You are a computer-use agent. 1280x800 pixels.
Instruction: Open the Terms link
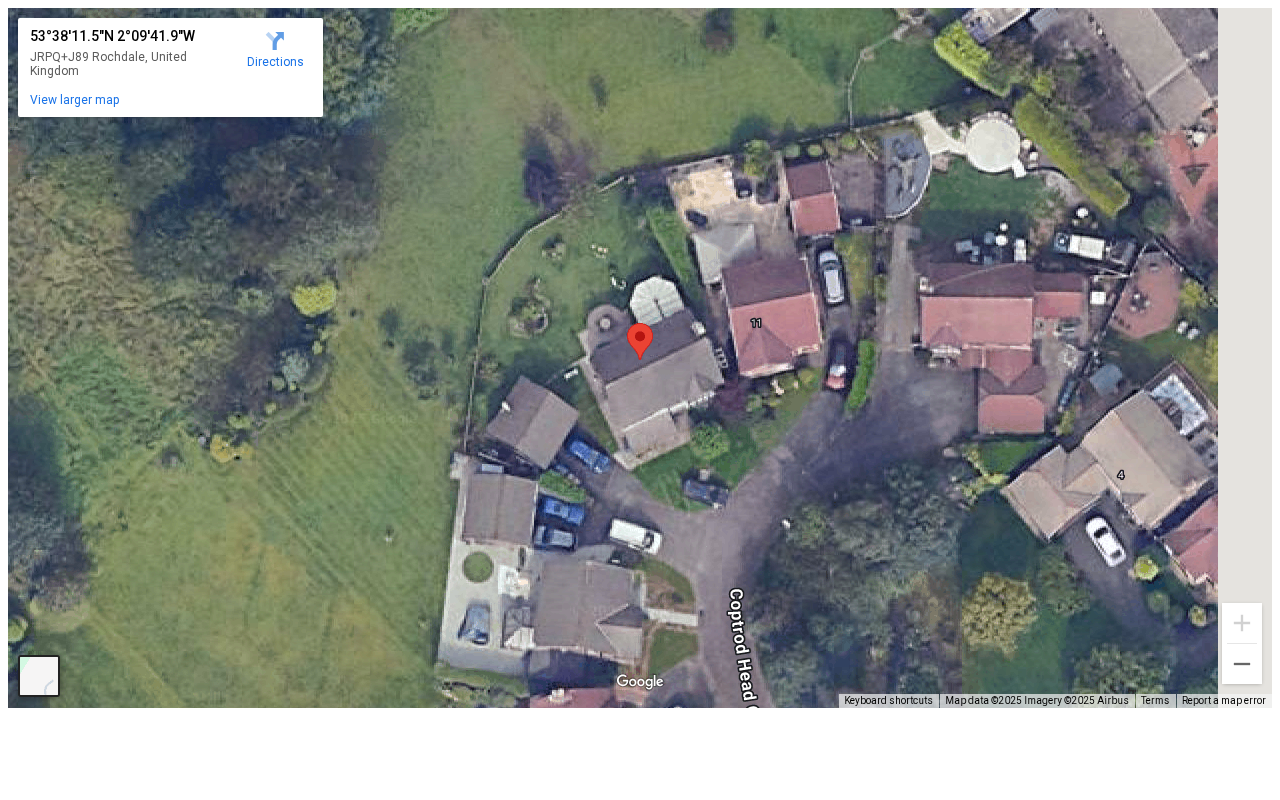1155,700
